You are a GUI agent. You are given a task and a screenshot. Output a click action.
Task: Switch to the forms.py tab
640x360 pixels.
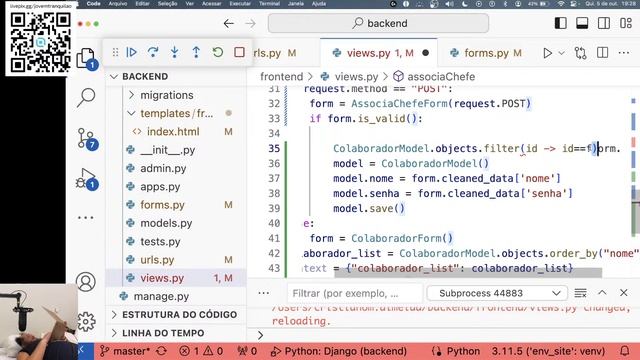click(x=487, y=53)
